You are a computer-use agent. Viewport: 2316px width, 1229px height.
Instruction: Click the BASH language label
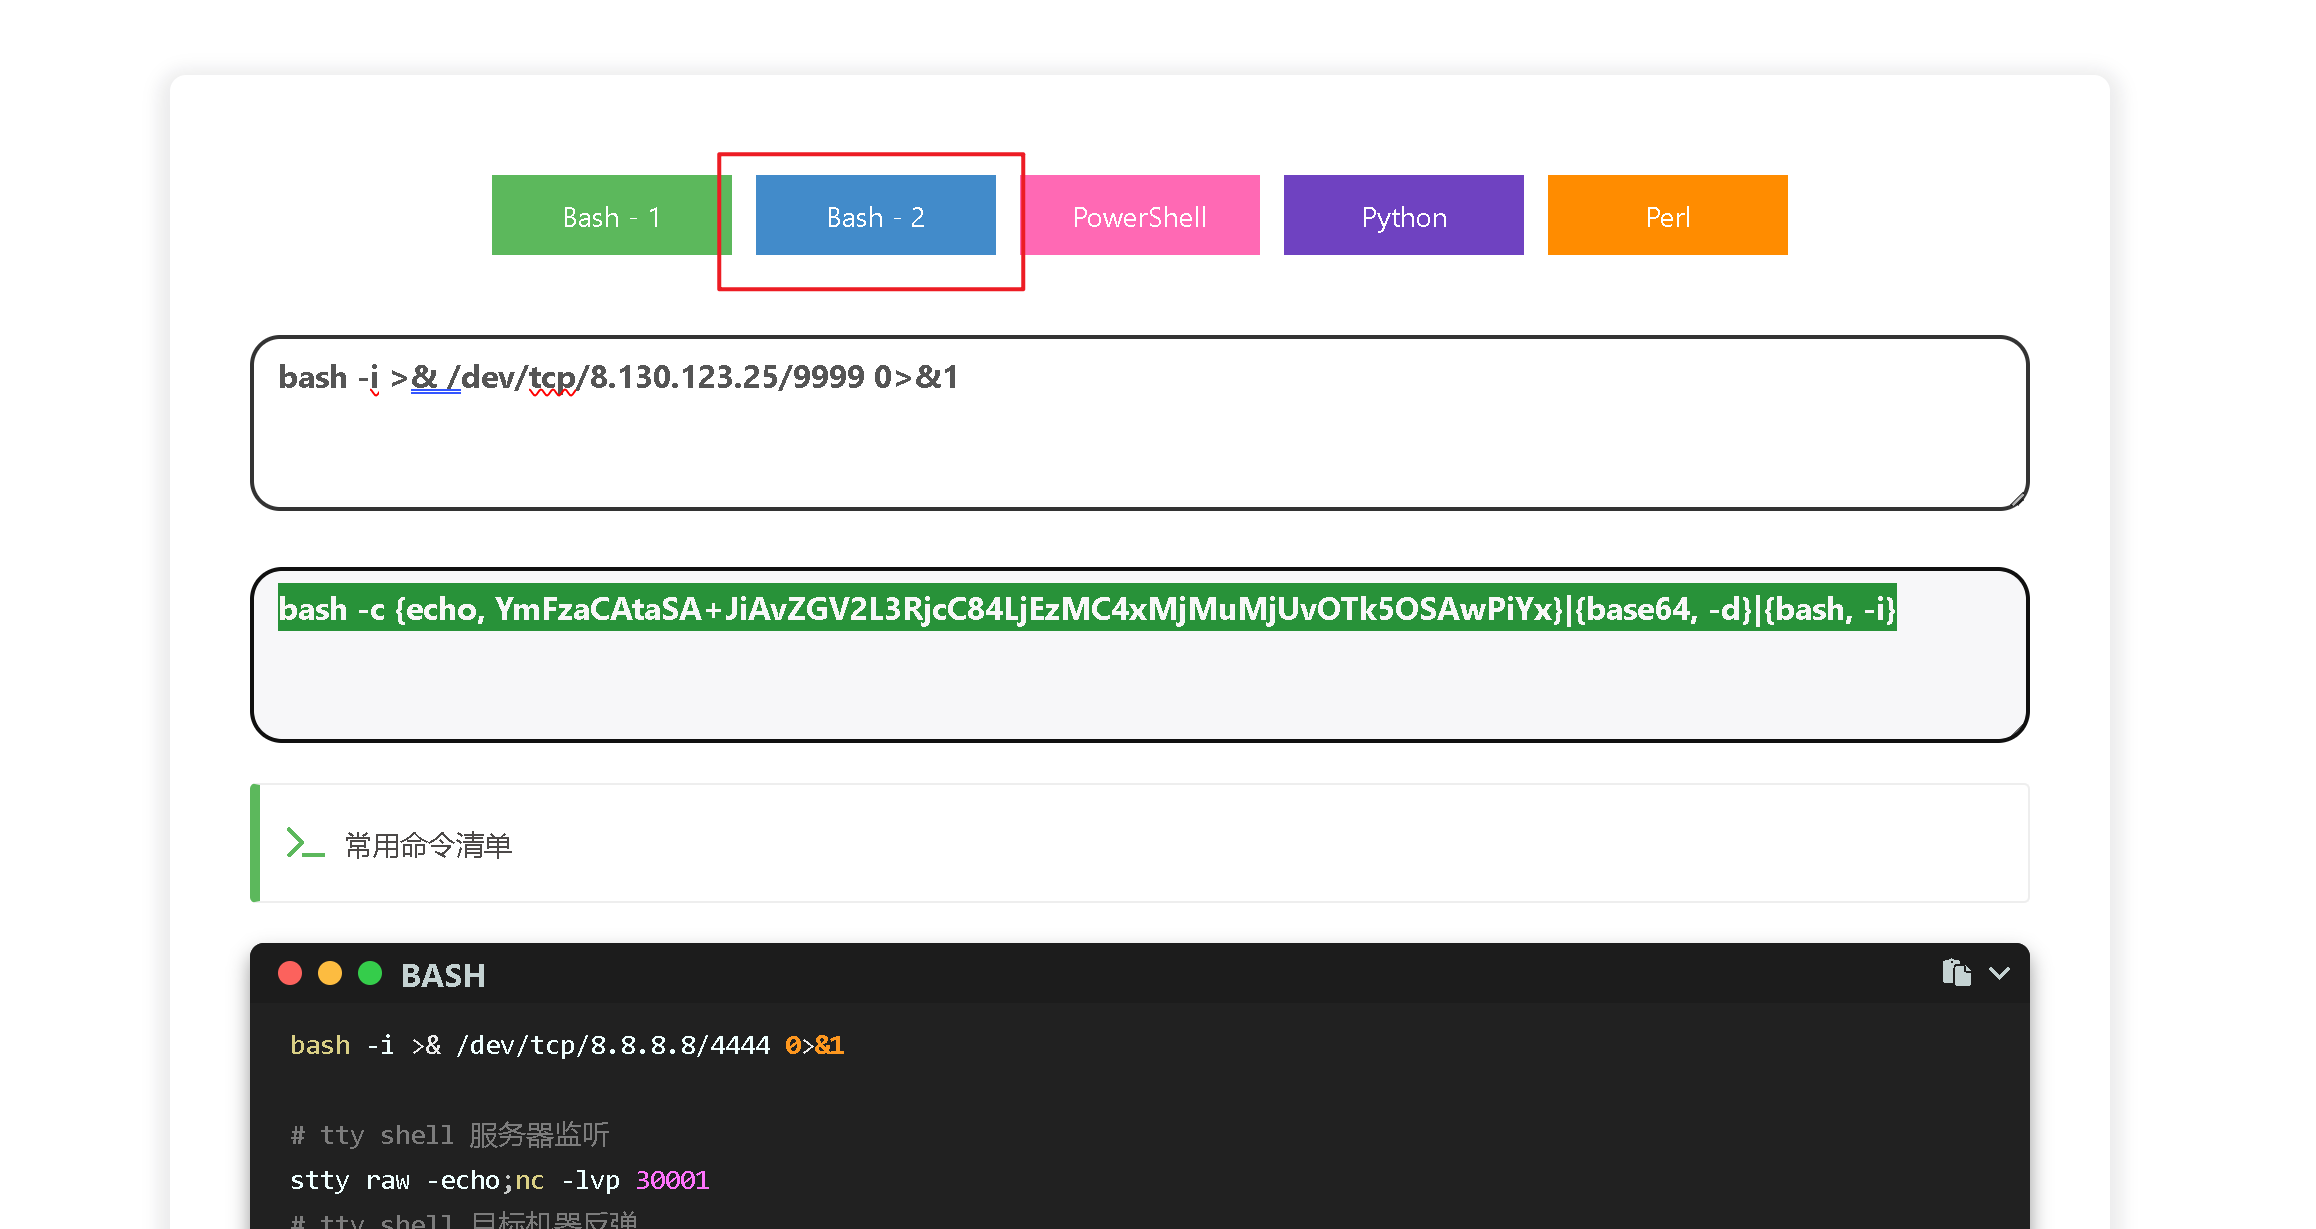tap(443, 975)
